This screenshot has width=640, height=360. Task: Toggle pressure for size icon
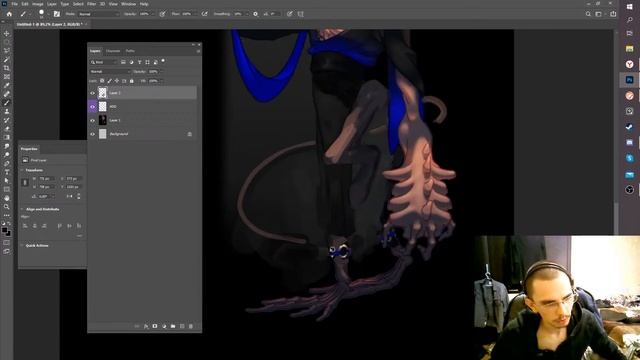point(290,14)
